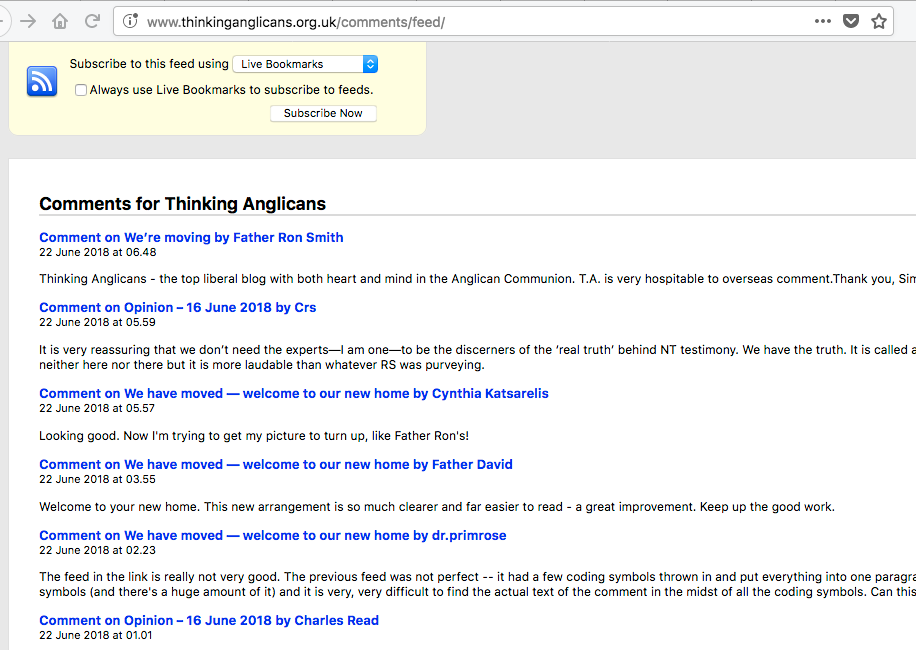Go to the browser Home page icon
The width and height of the screenshot is (916, 650).
point(60,22)
